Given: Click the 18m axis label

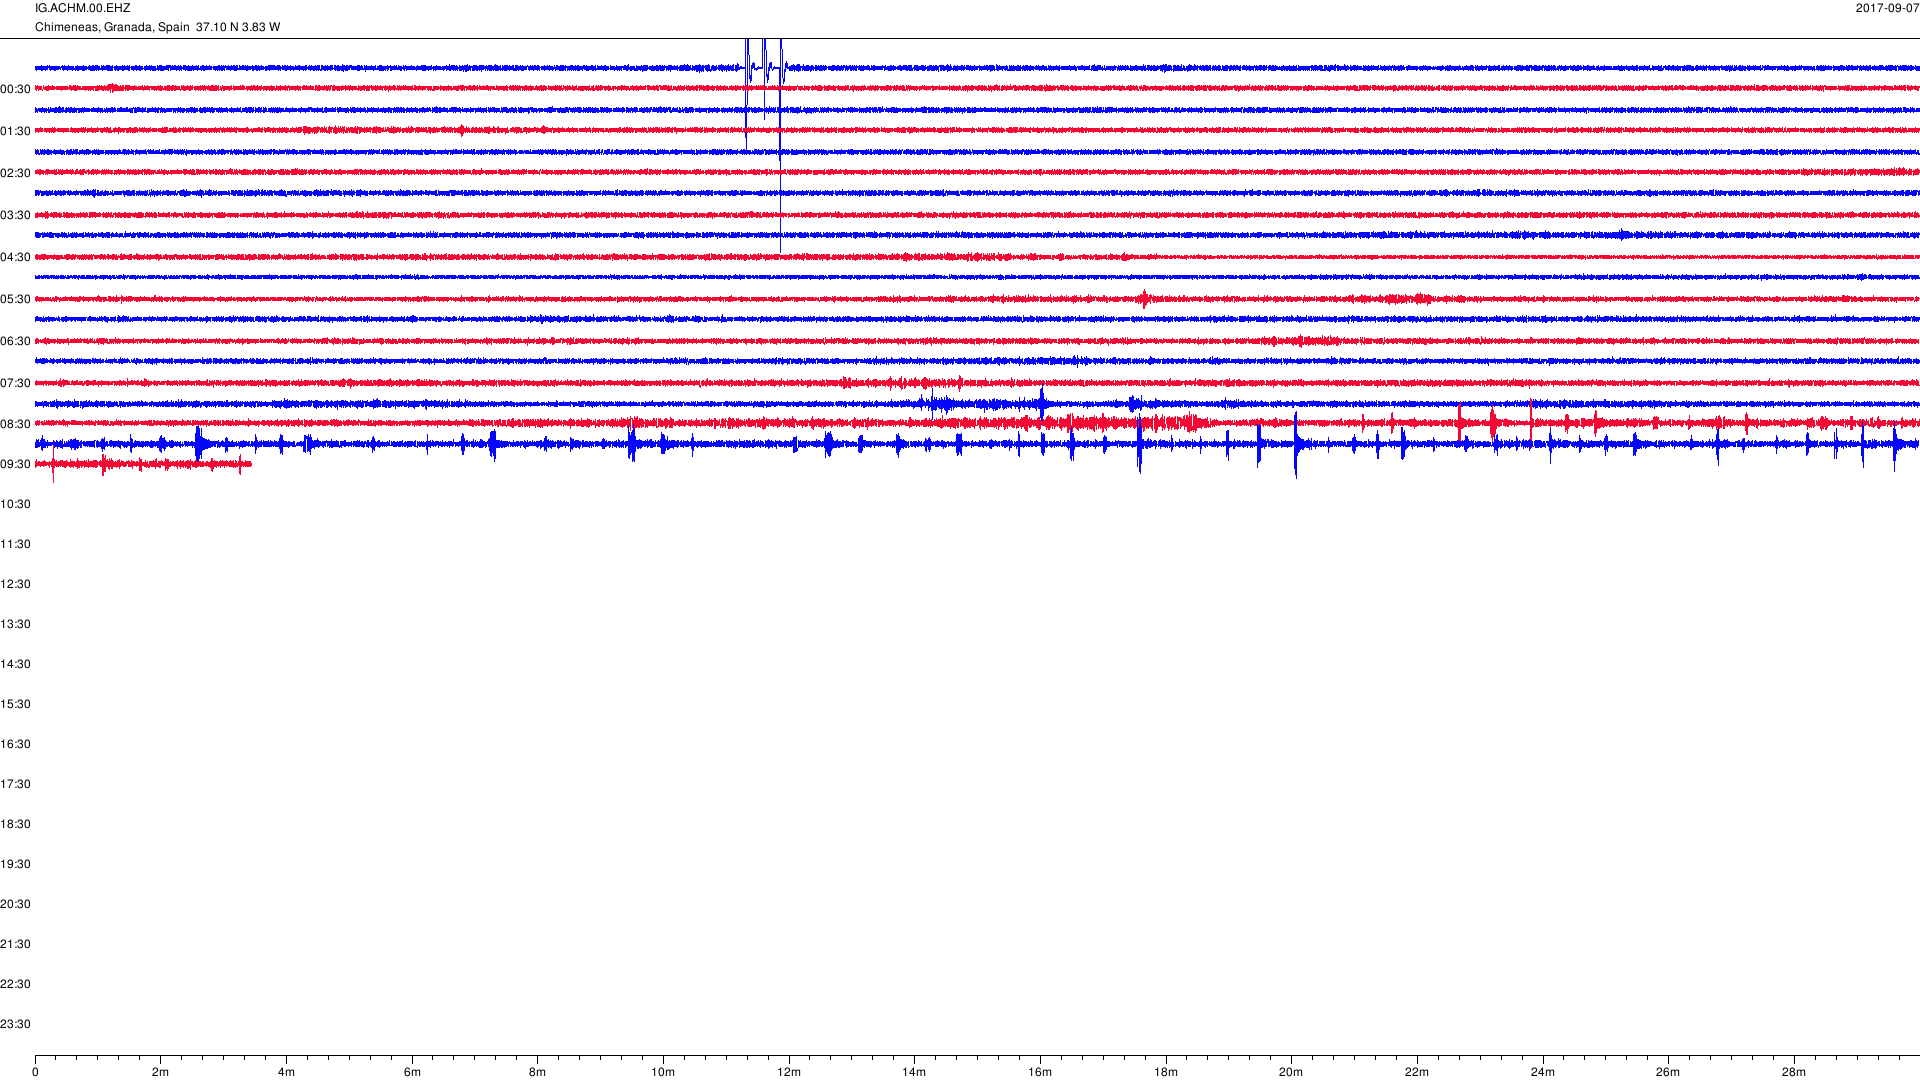Looking at the screenshot, I should [1166, 1072].
